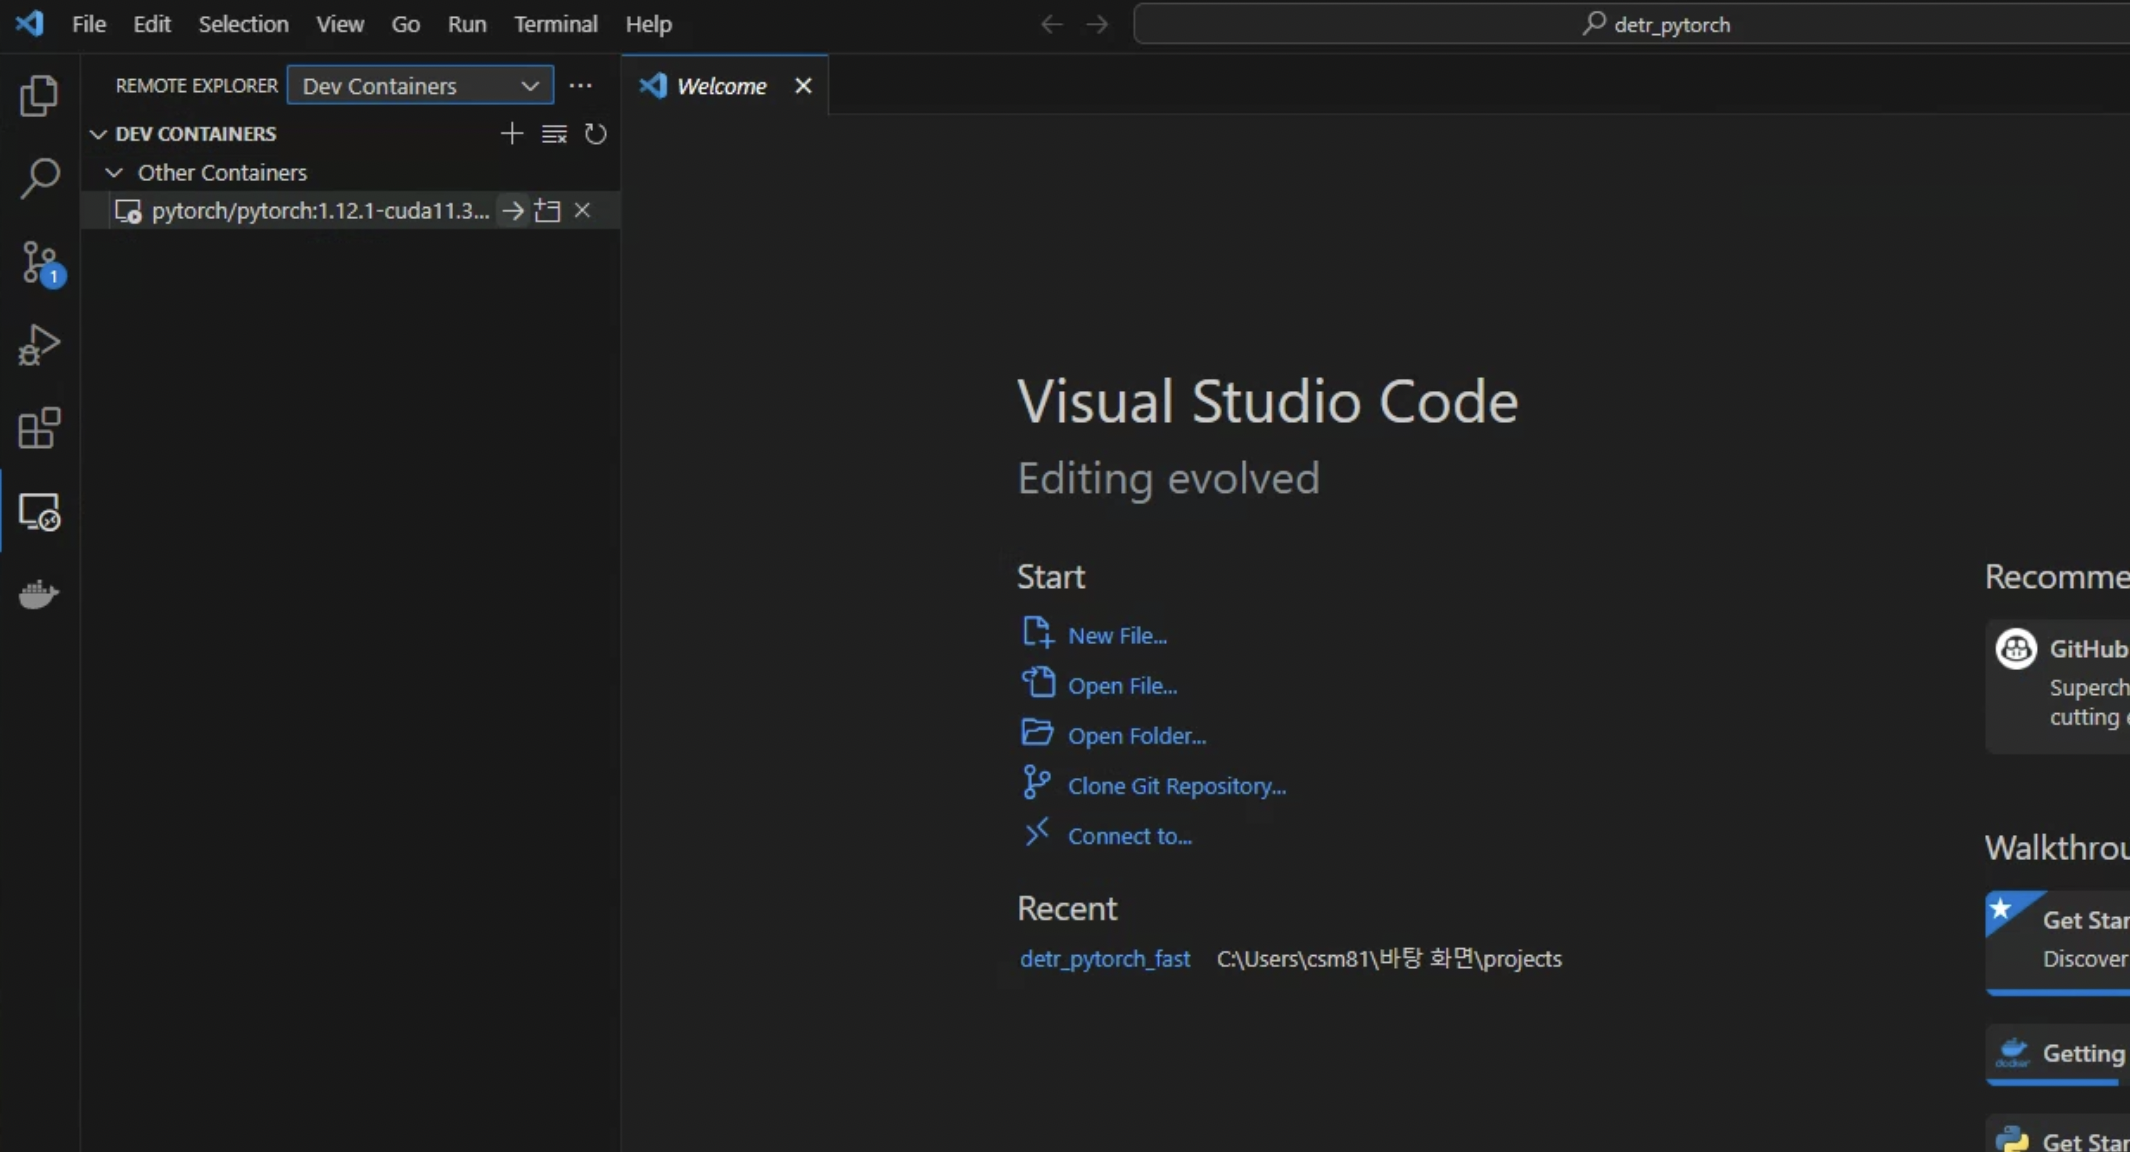
Task: Refresh the Dev Containers list
Action: point(596,134)
